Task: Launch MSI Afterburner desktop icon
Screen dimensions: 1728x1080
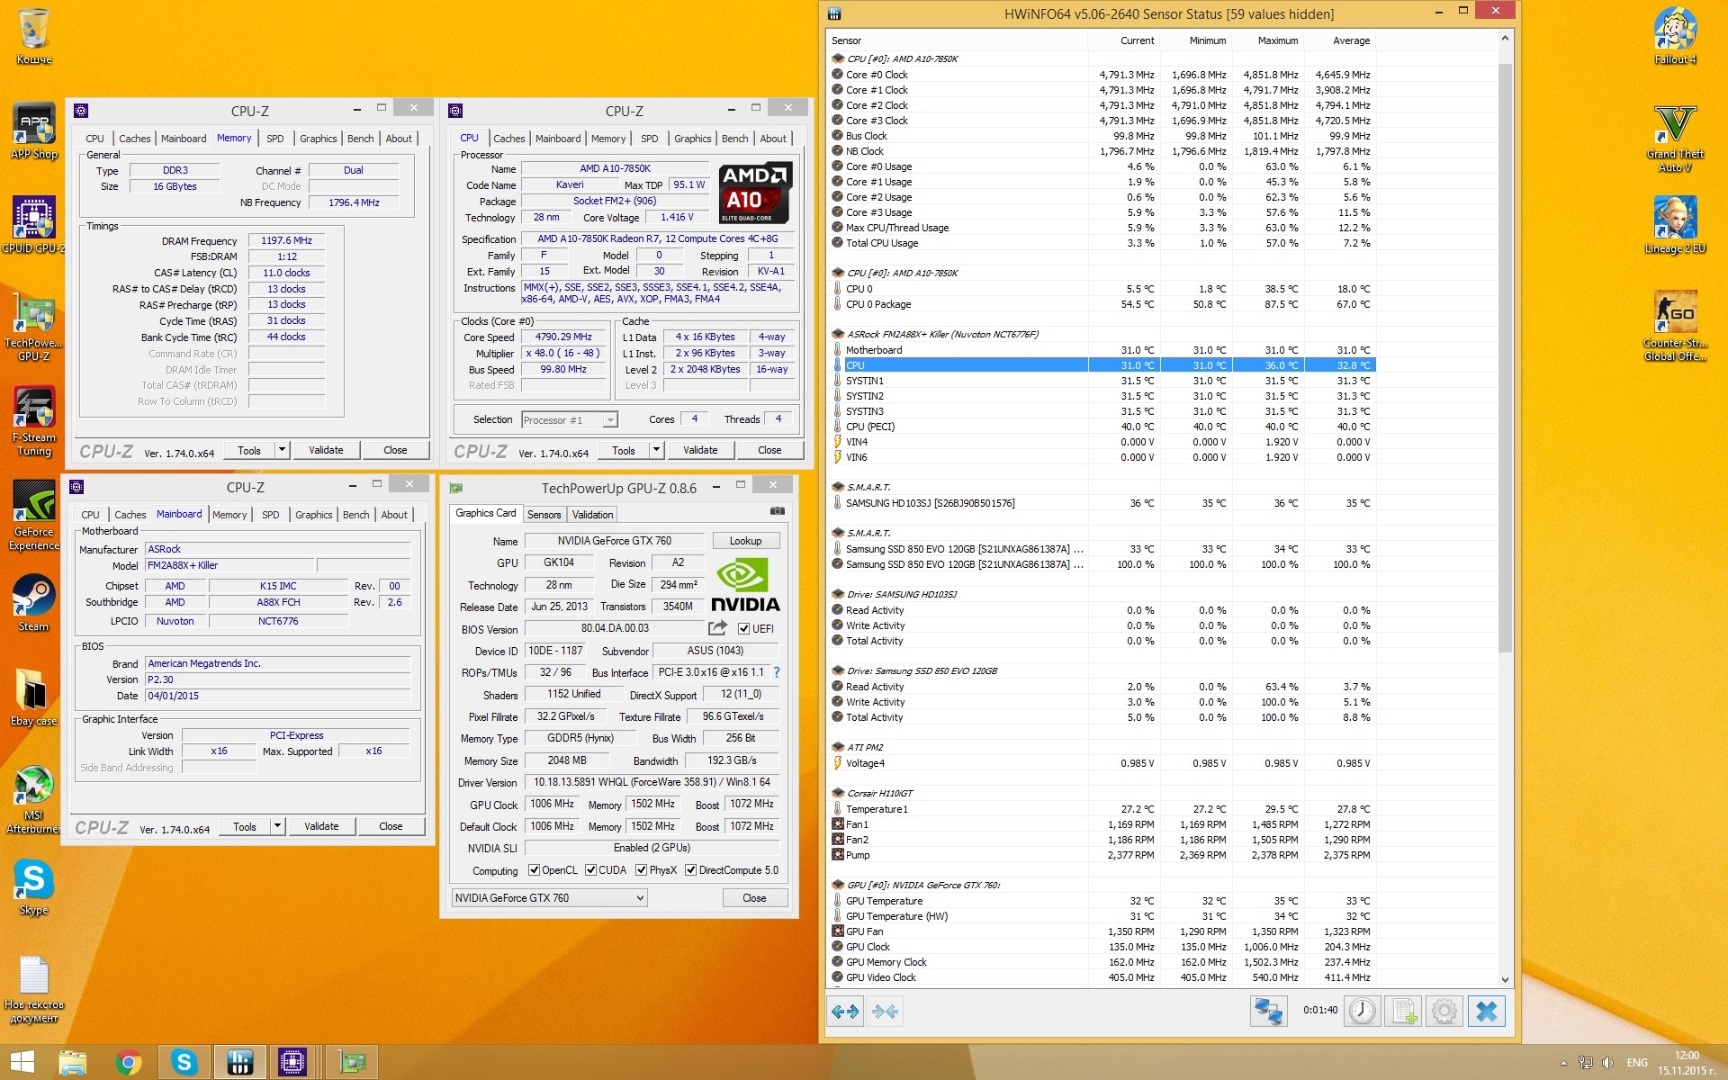Action: click(x=33, y=798)
